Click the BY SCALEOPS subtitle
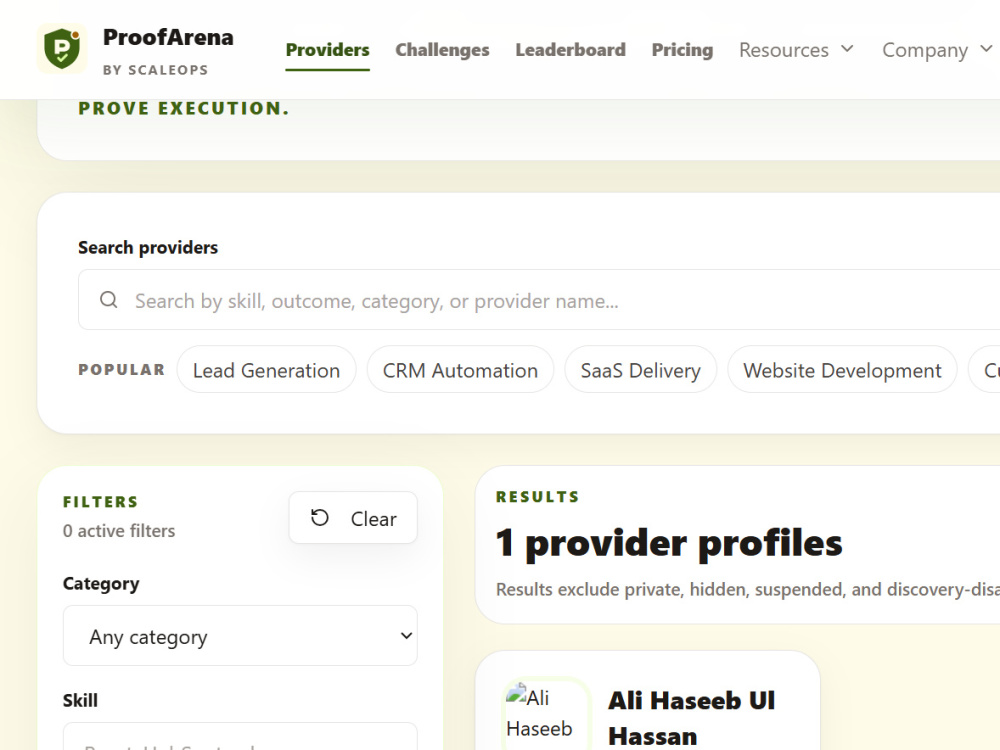The image size is (1000, 750). pos(156,70)
